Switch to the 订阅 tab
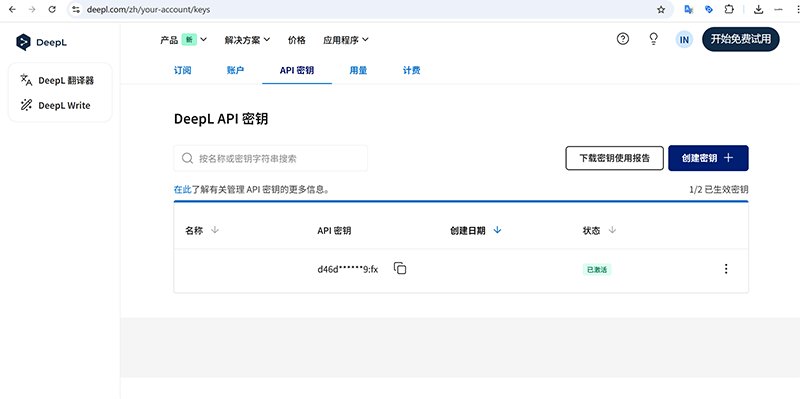 click(x=182, y=70)
